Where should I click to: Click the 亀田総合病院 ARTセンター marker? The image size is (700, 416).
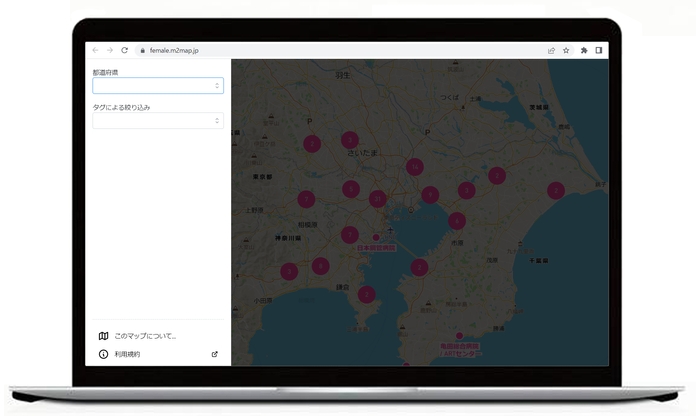coord(459,336)
